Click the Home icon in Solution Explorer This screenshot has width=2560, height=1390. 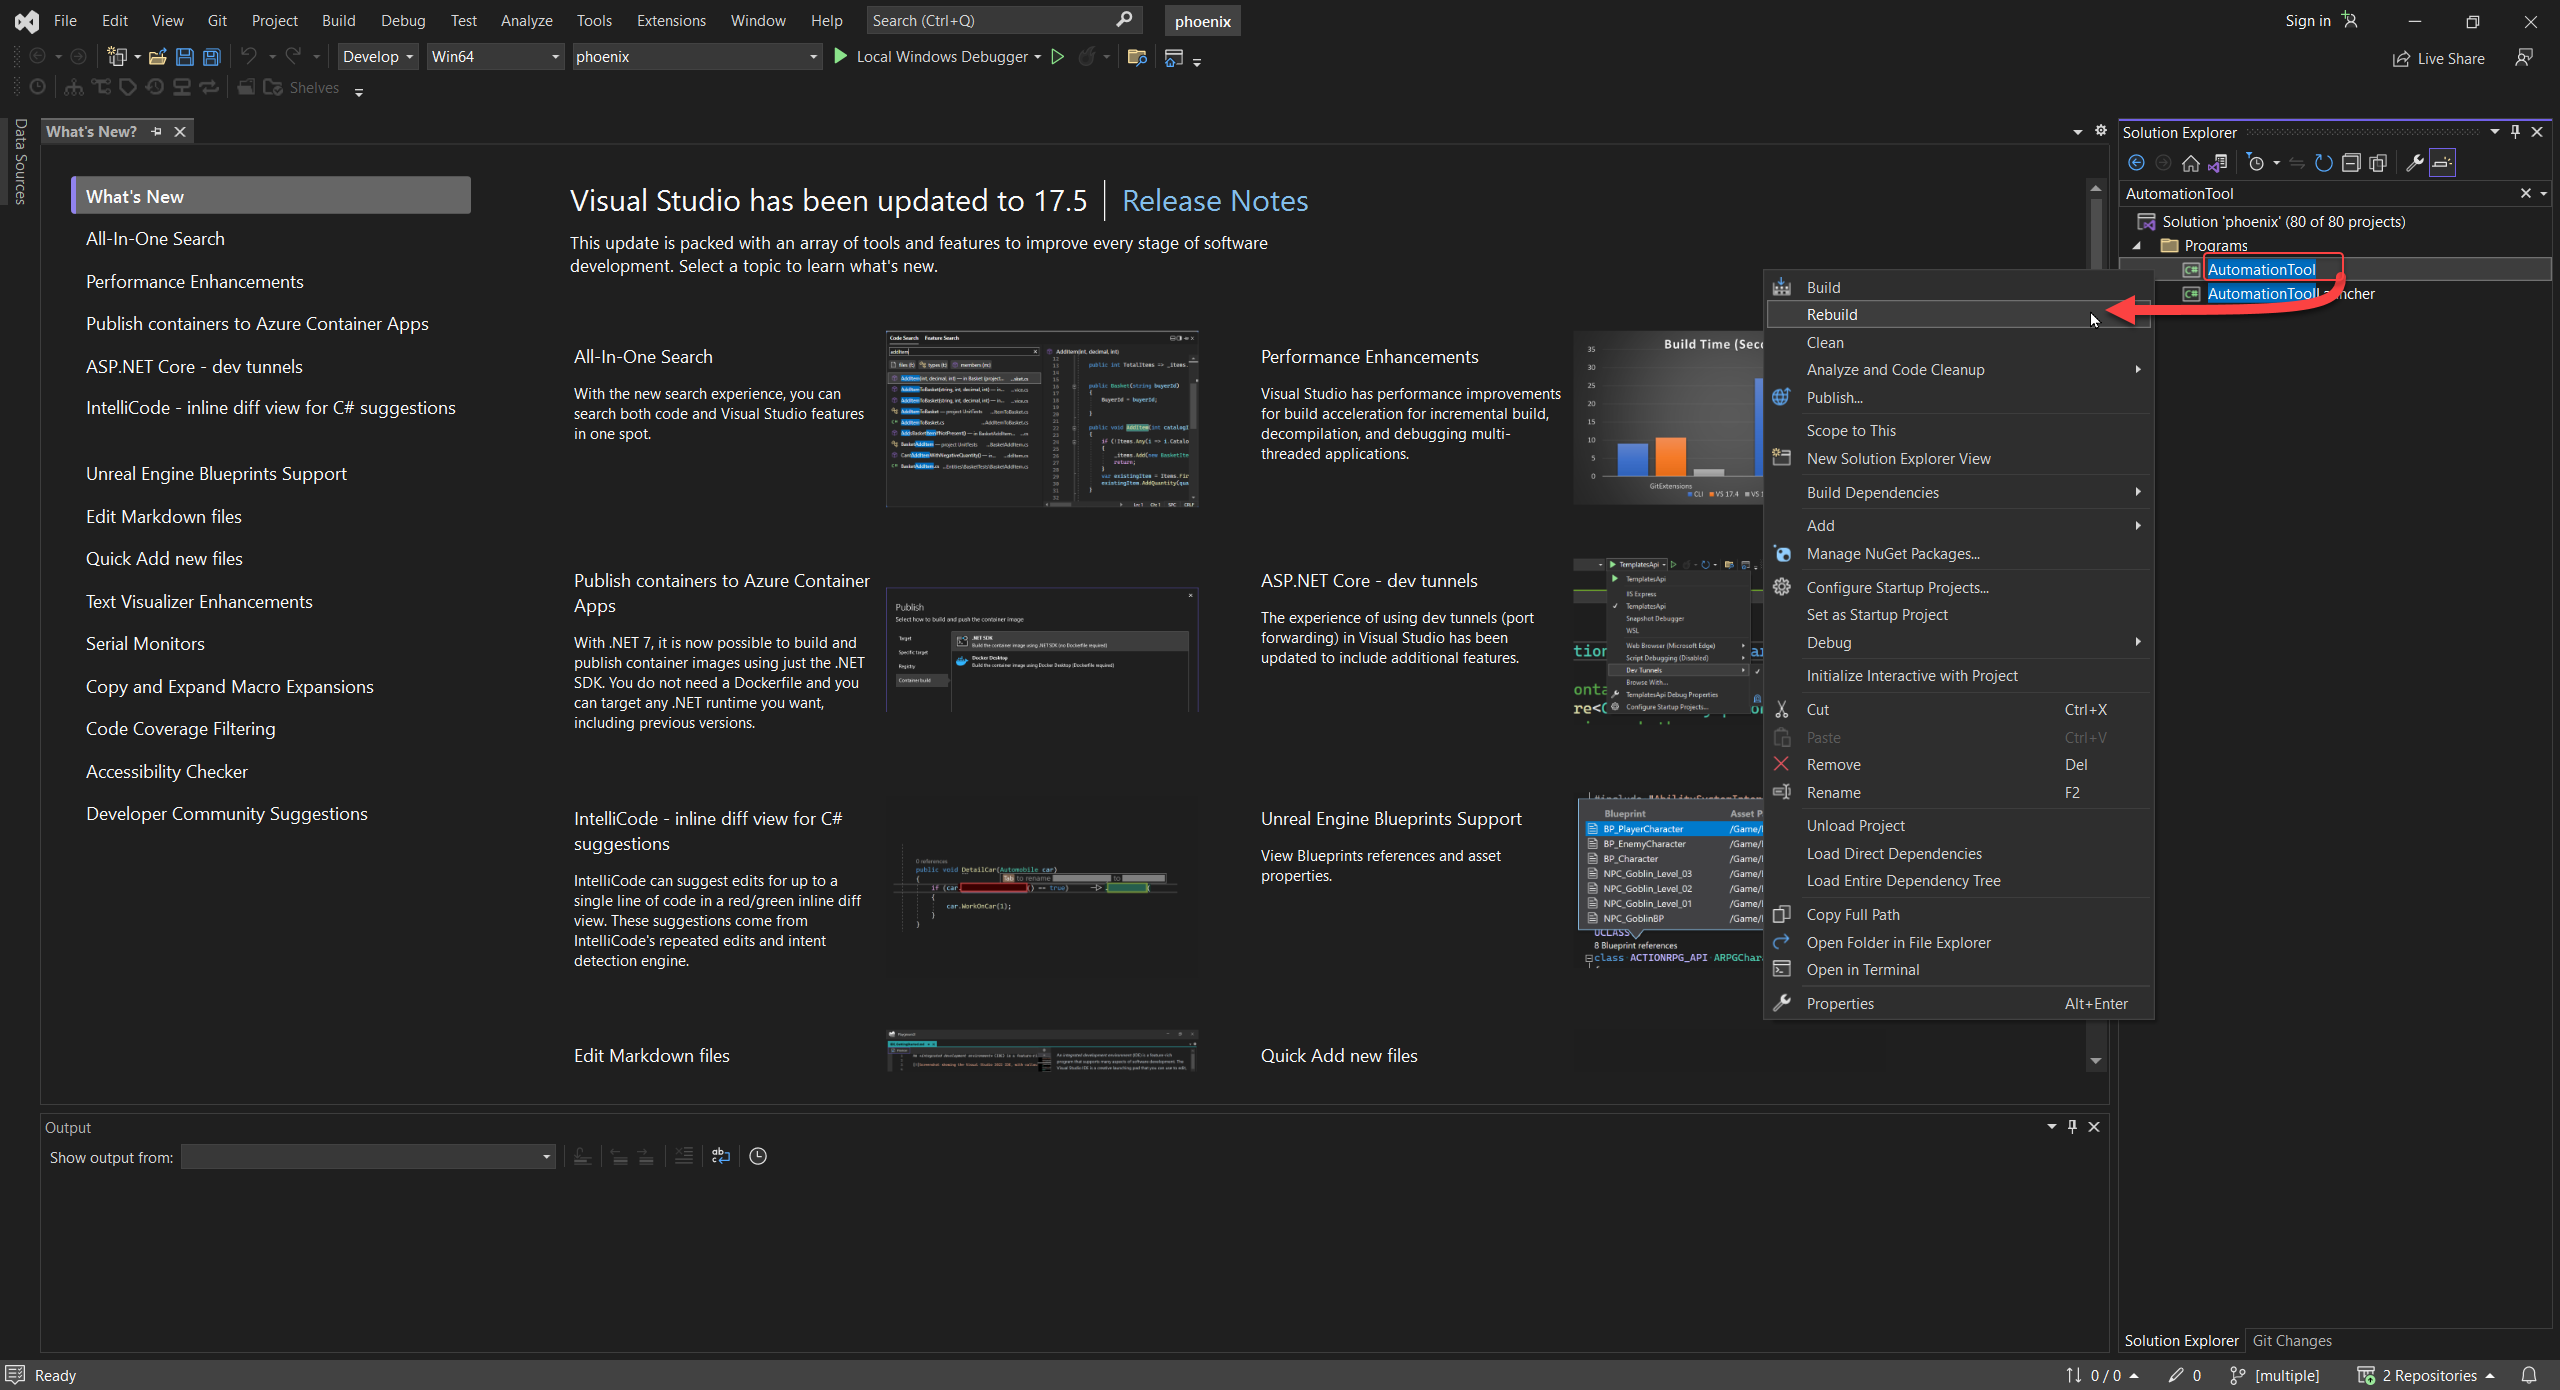pos(2190,163)
